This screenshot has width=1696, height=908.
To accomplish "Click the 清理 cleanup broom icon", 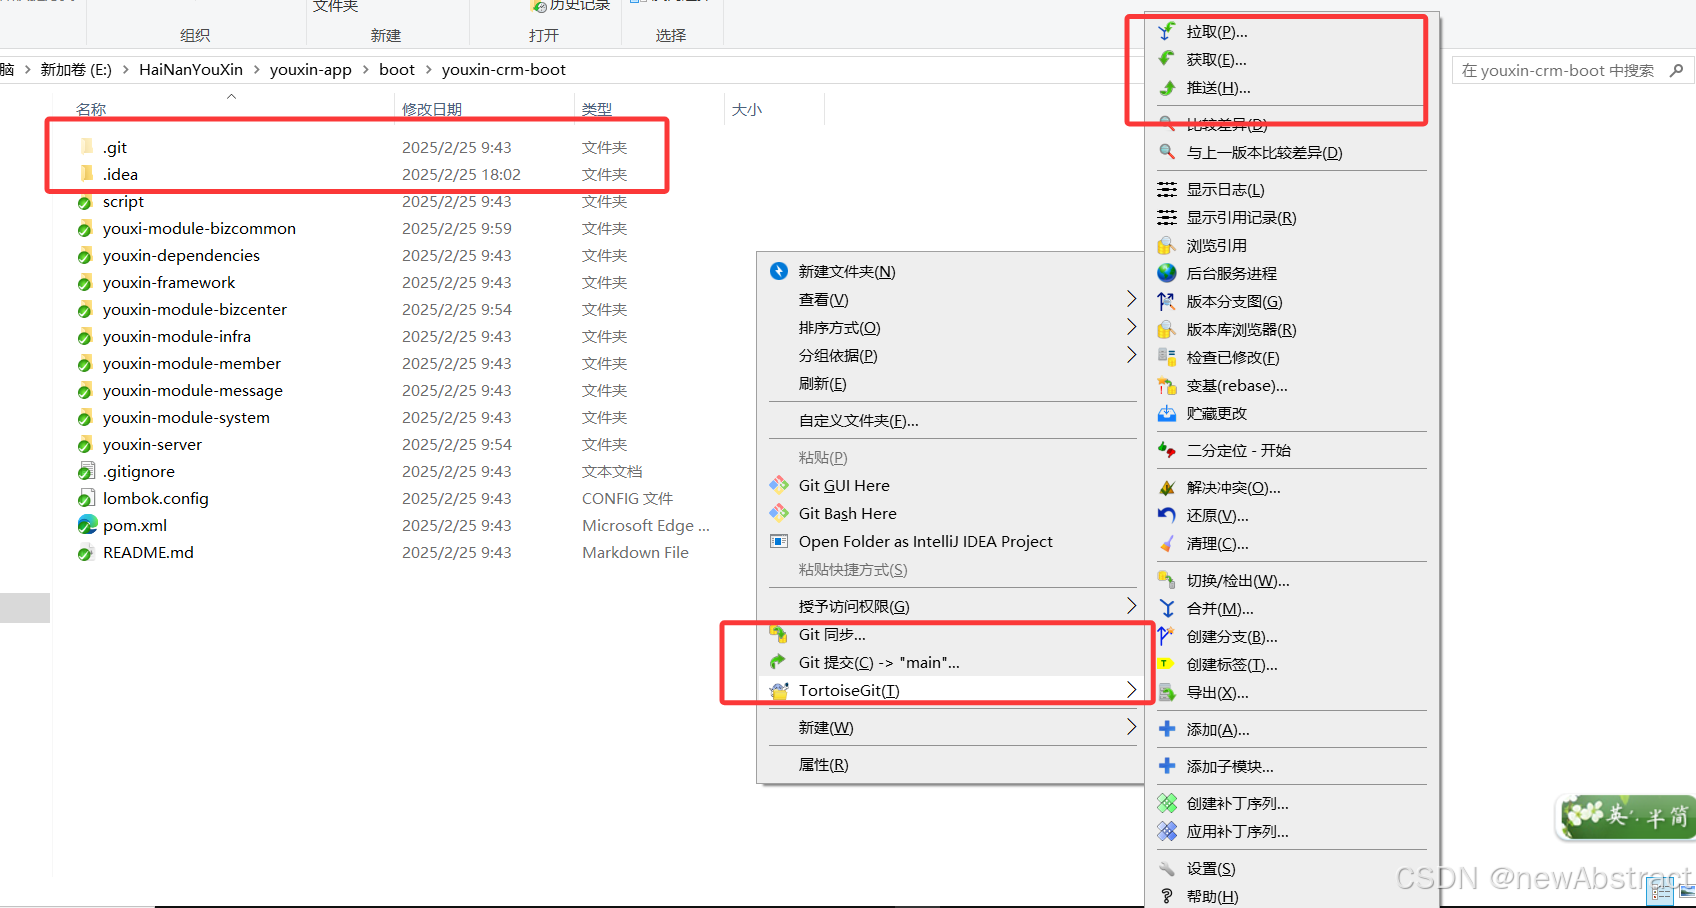I will coord(1167,544).
